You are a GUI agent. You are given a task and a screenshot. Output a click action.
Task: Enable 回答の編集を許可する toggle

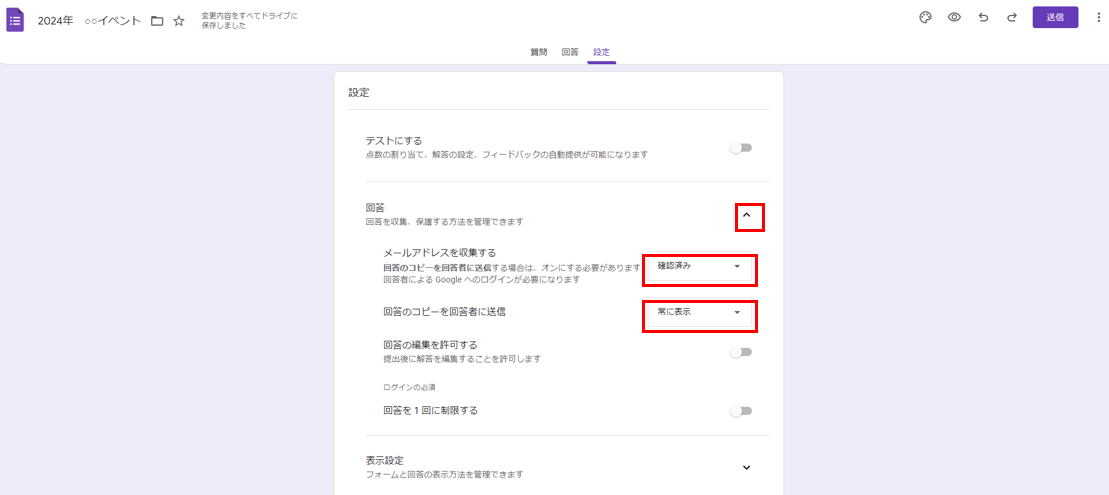[x=741, y=352]
